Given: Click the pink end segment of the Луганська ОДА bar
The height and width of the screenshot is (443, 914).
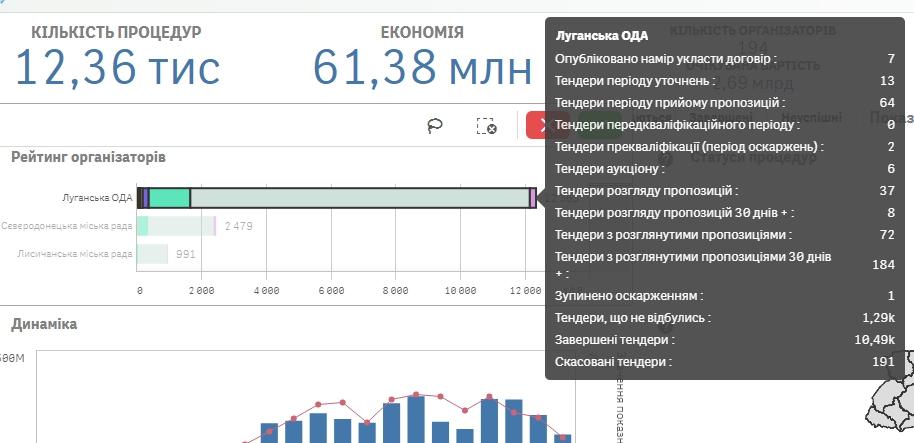Looking at the screenshot, I should pyautogui.click(x=532, y=198).
